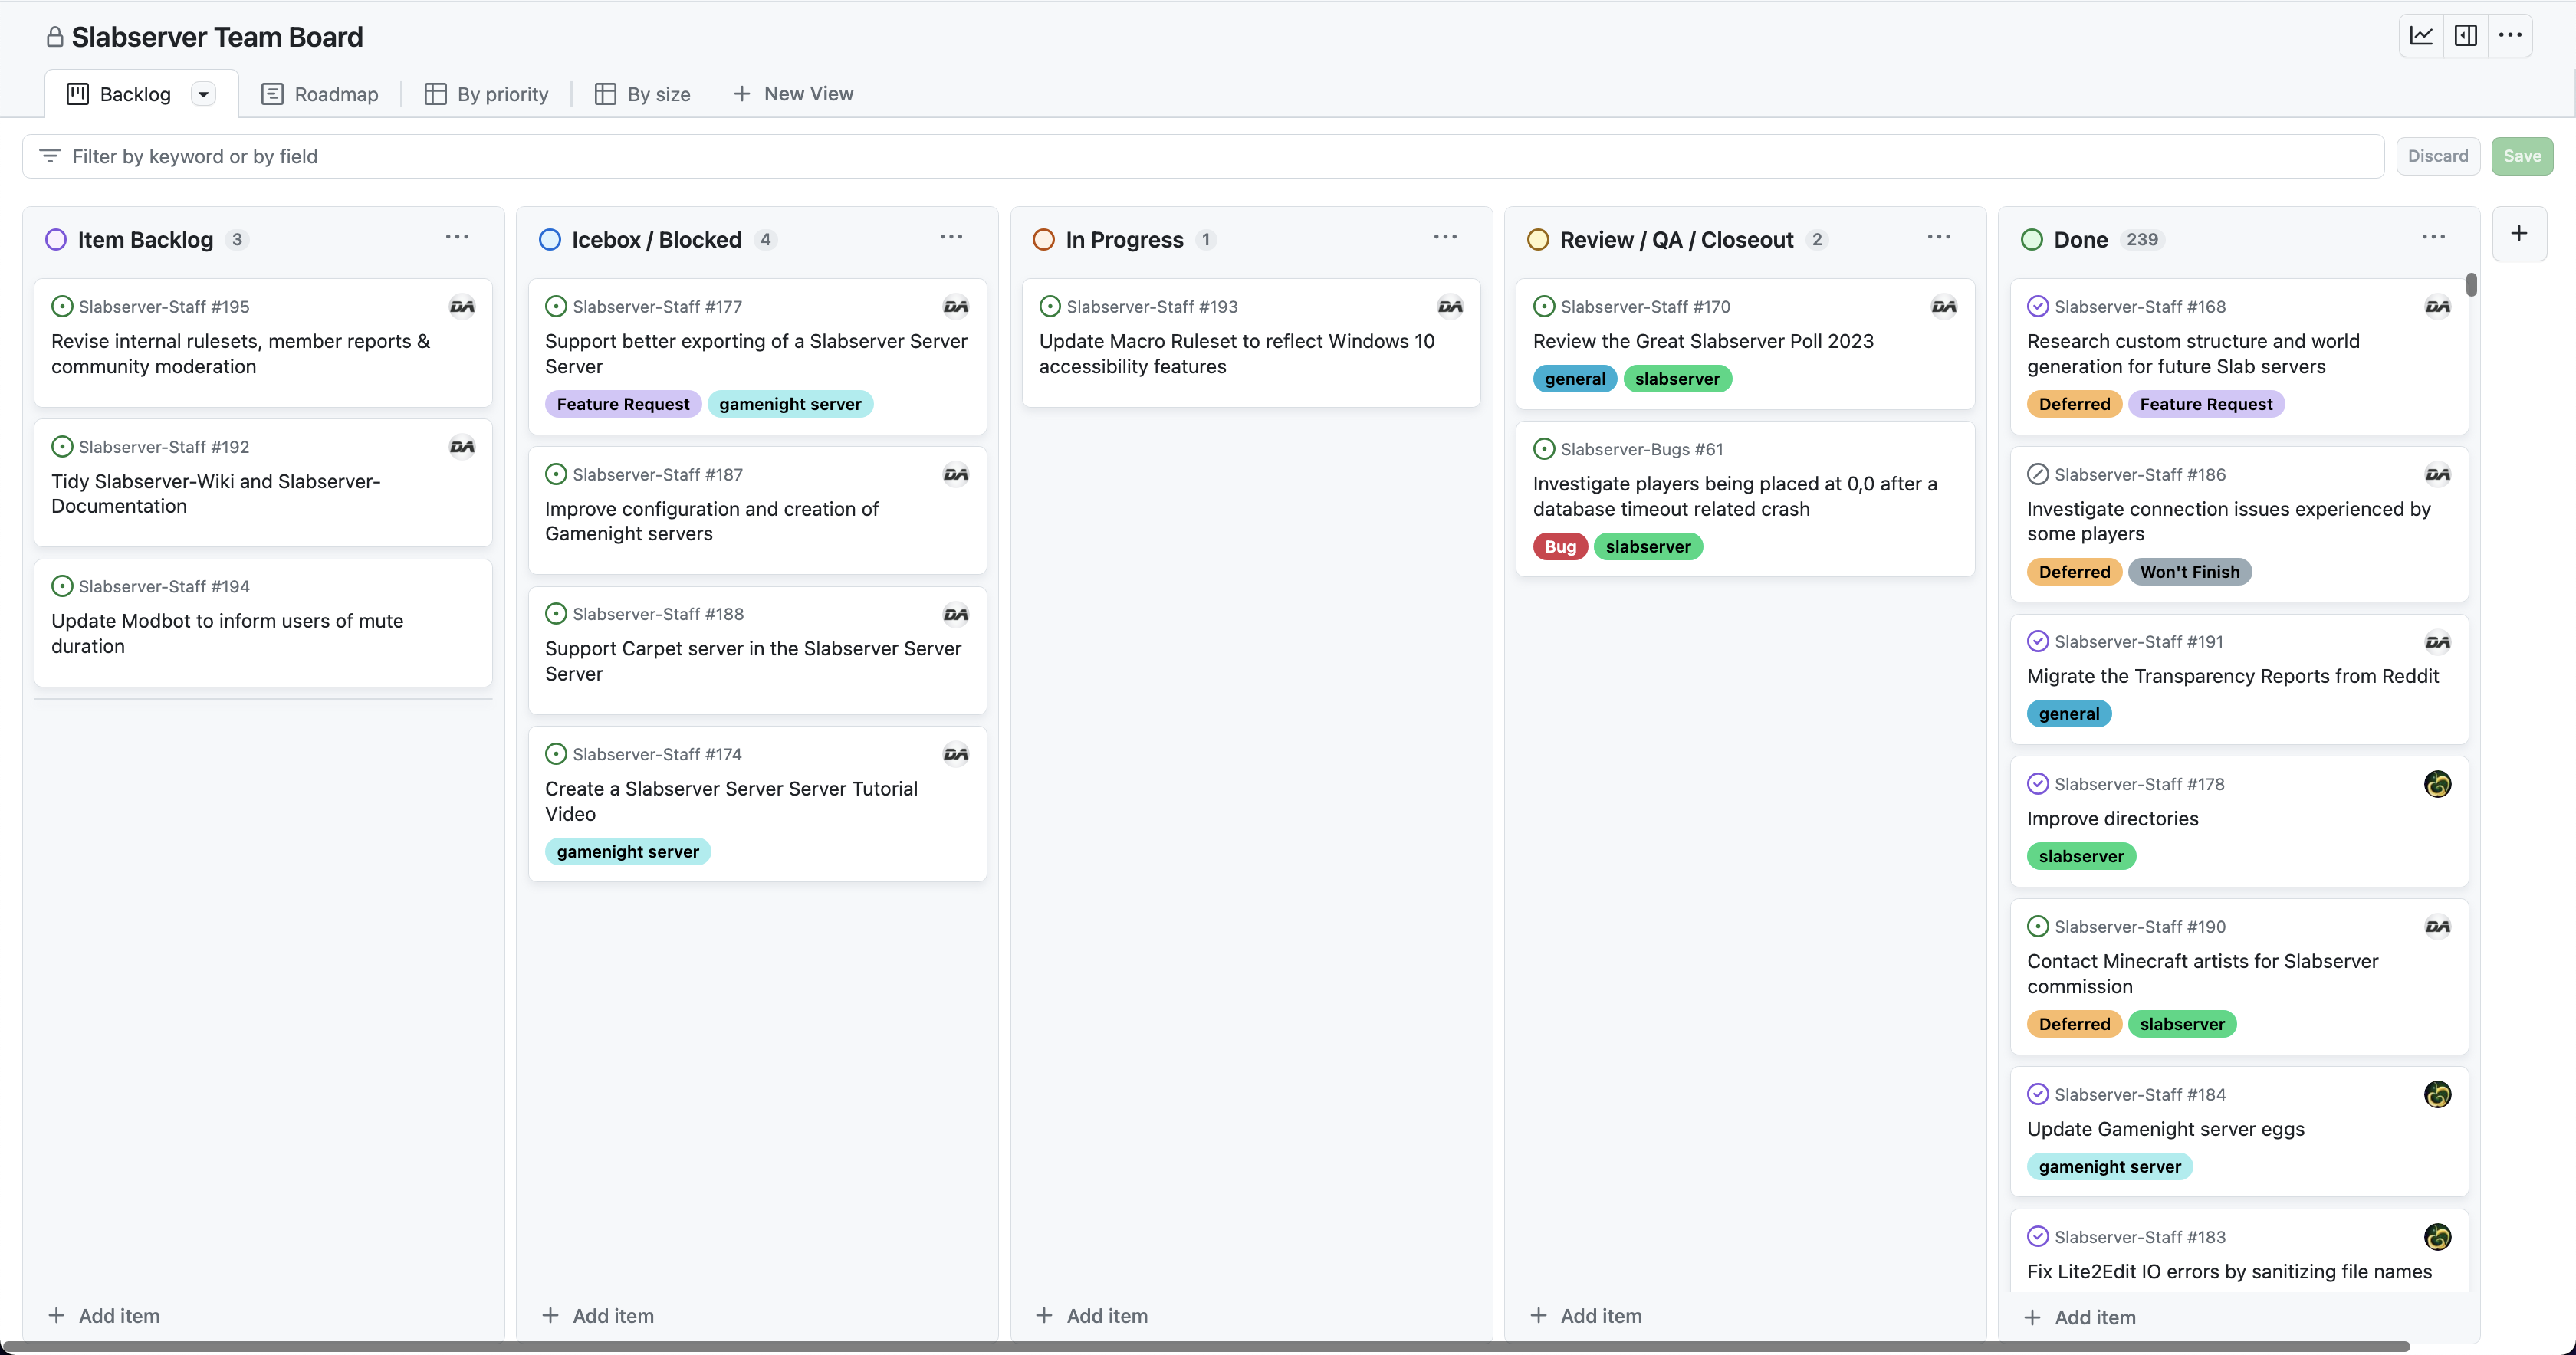Switch to the By priority tab
The height and width of the screenshot is (1355, 2576).
(x=487, y=94)
